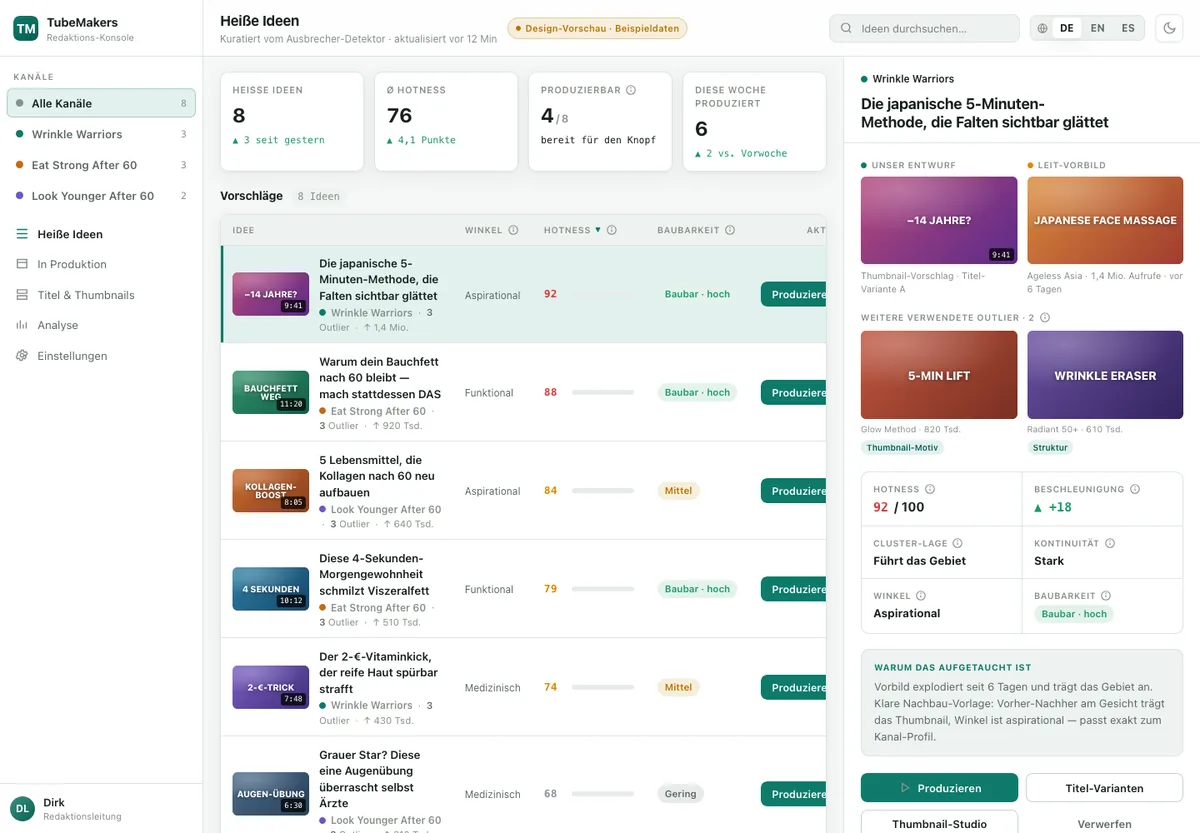Open Heiße Ideen in the sidebar
This screenshot has height=833, width=1200.
click(x=101, y=234)
